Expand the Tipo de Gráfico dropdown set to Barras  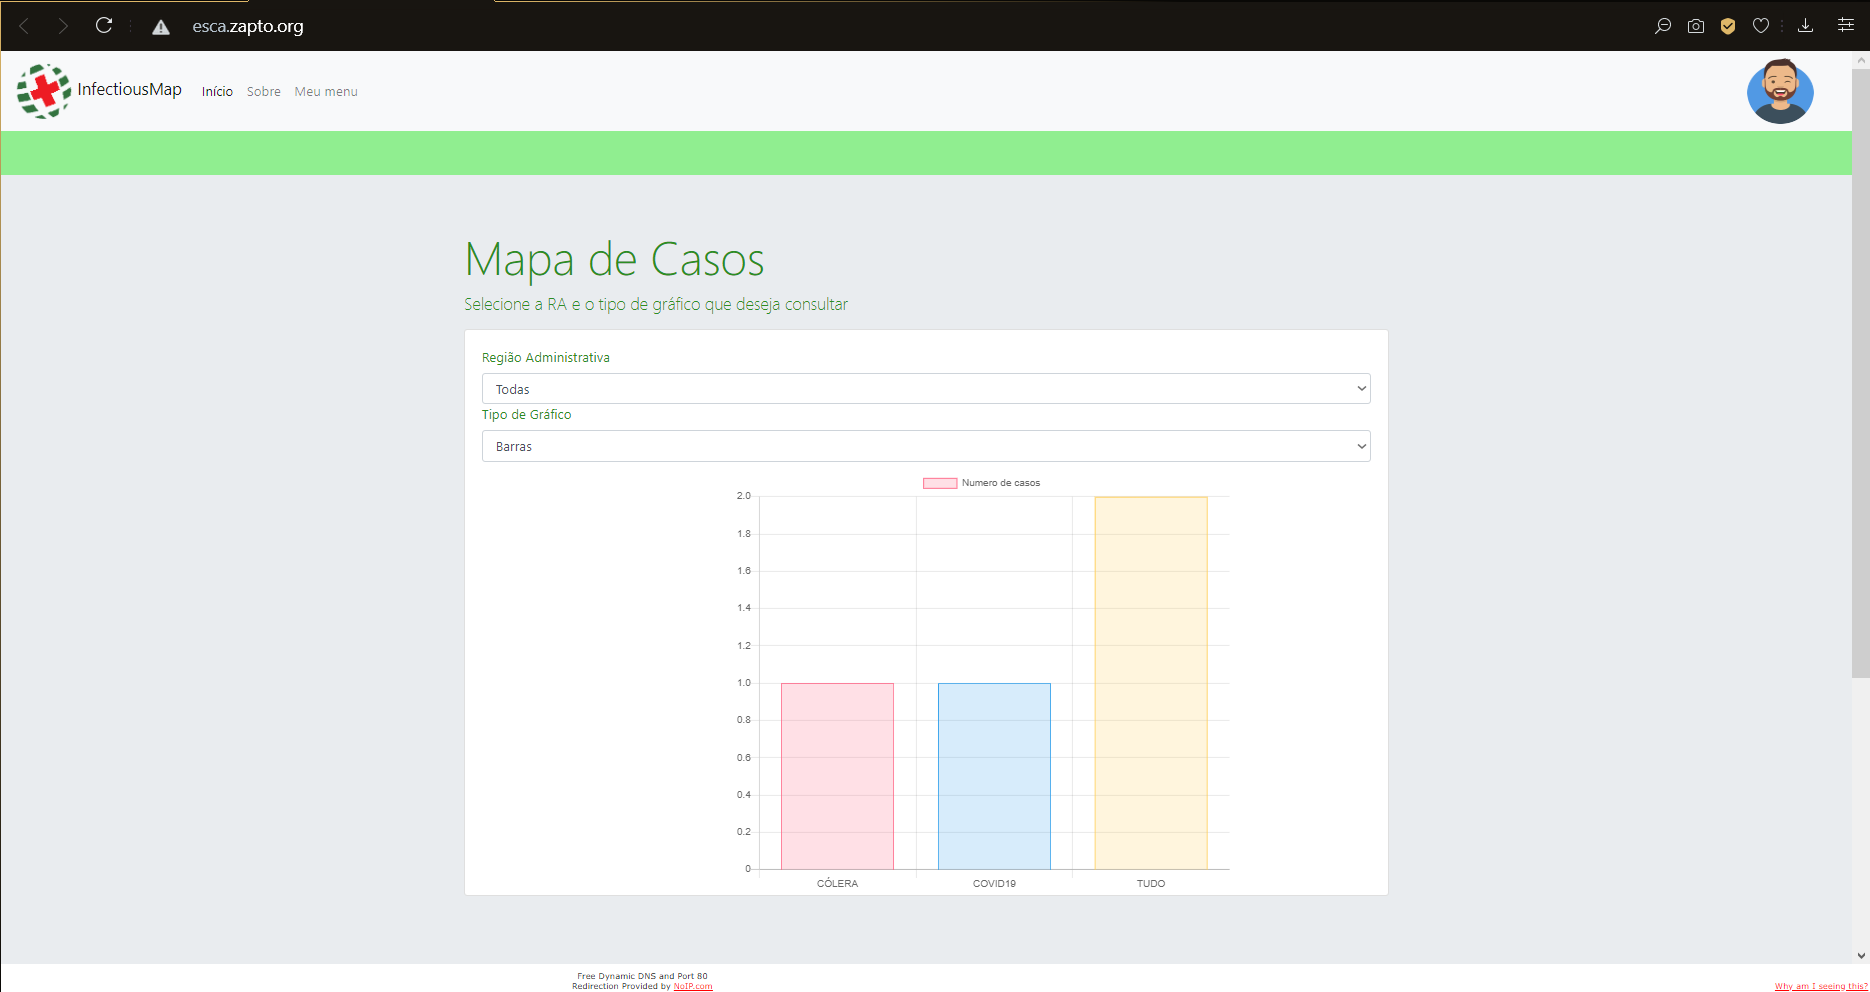pos(926,446)
